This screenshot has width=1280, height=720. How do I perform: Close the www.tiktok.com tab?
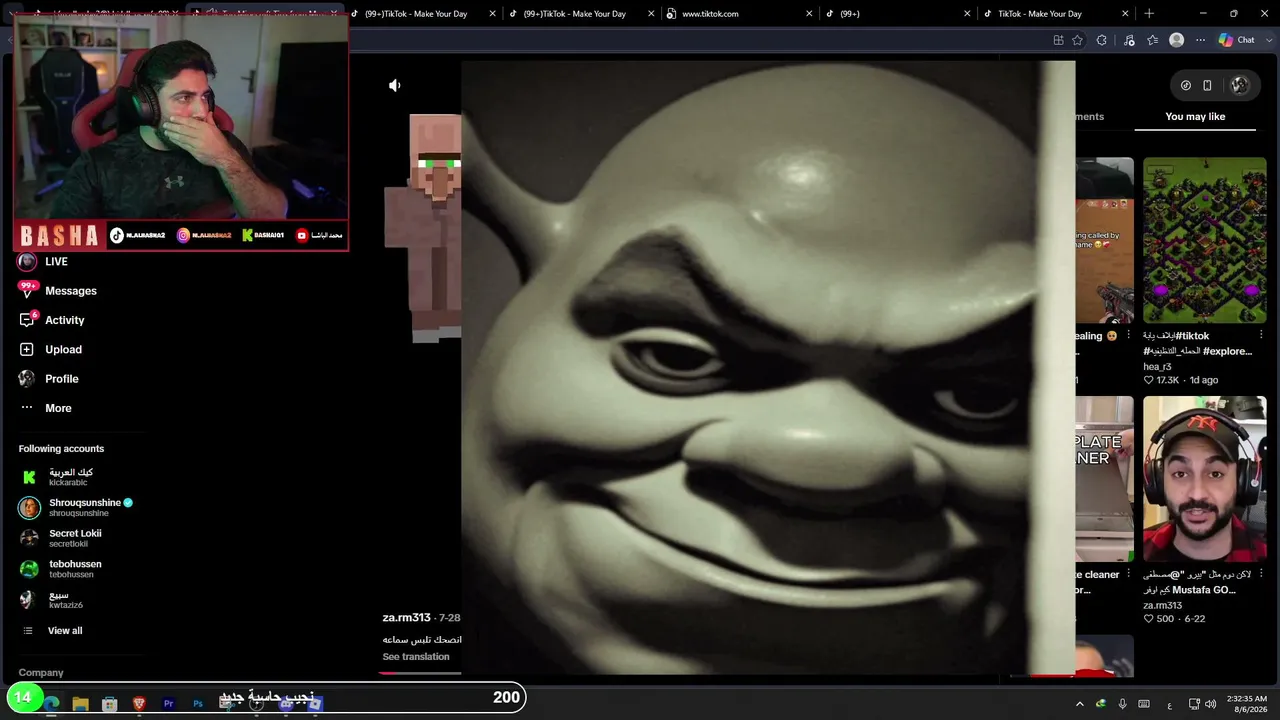point(809,14)
